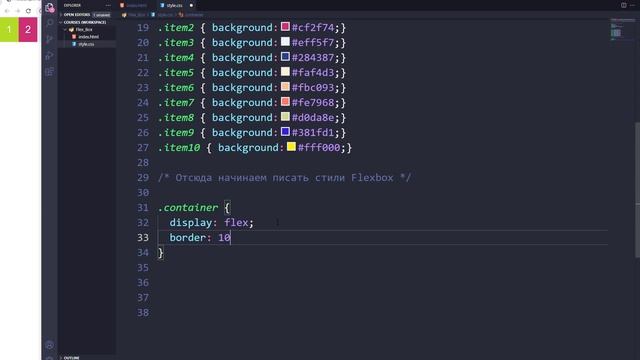This screenshot has width=640, height=360.
Task: Click the Flex_Box breadcrumb segment
Action: point(133,15)
